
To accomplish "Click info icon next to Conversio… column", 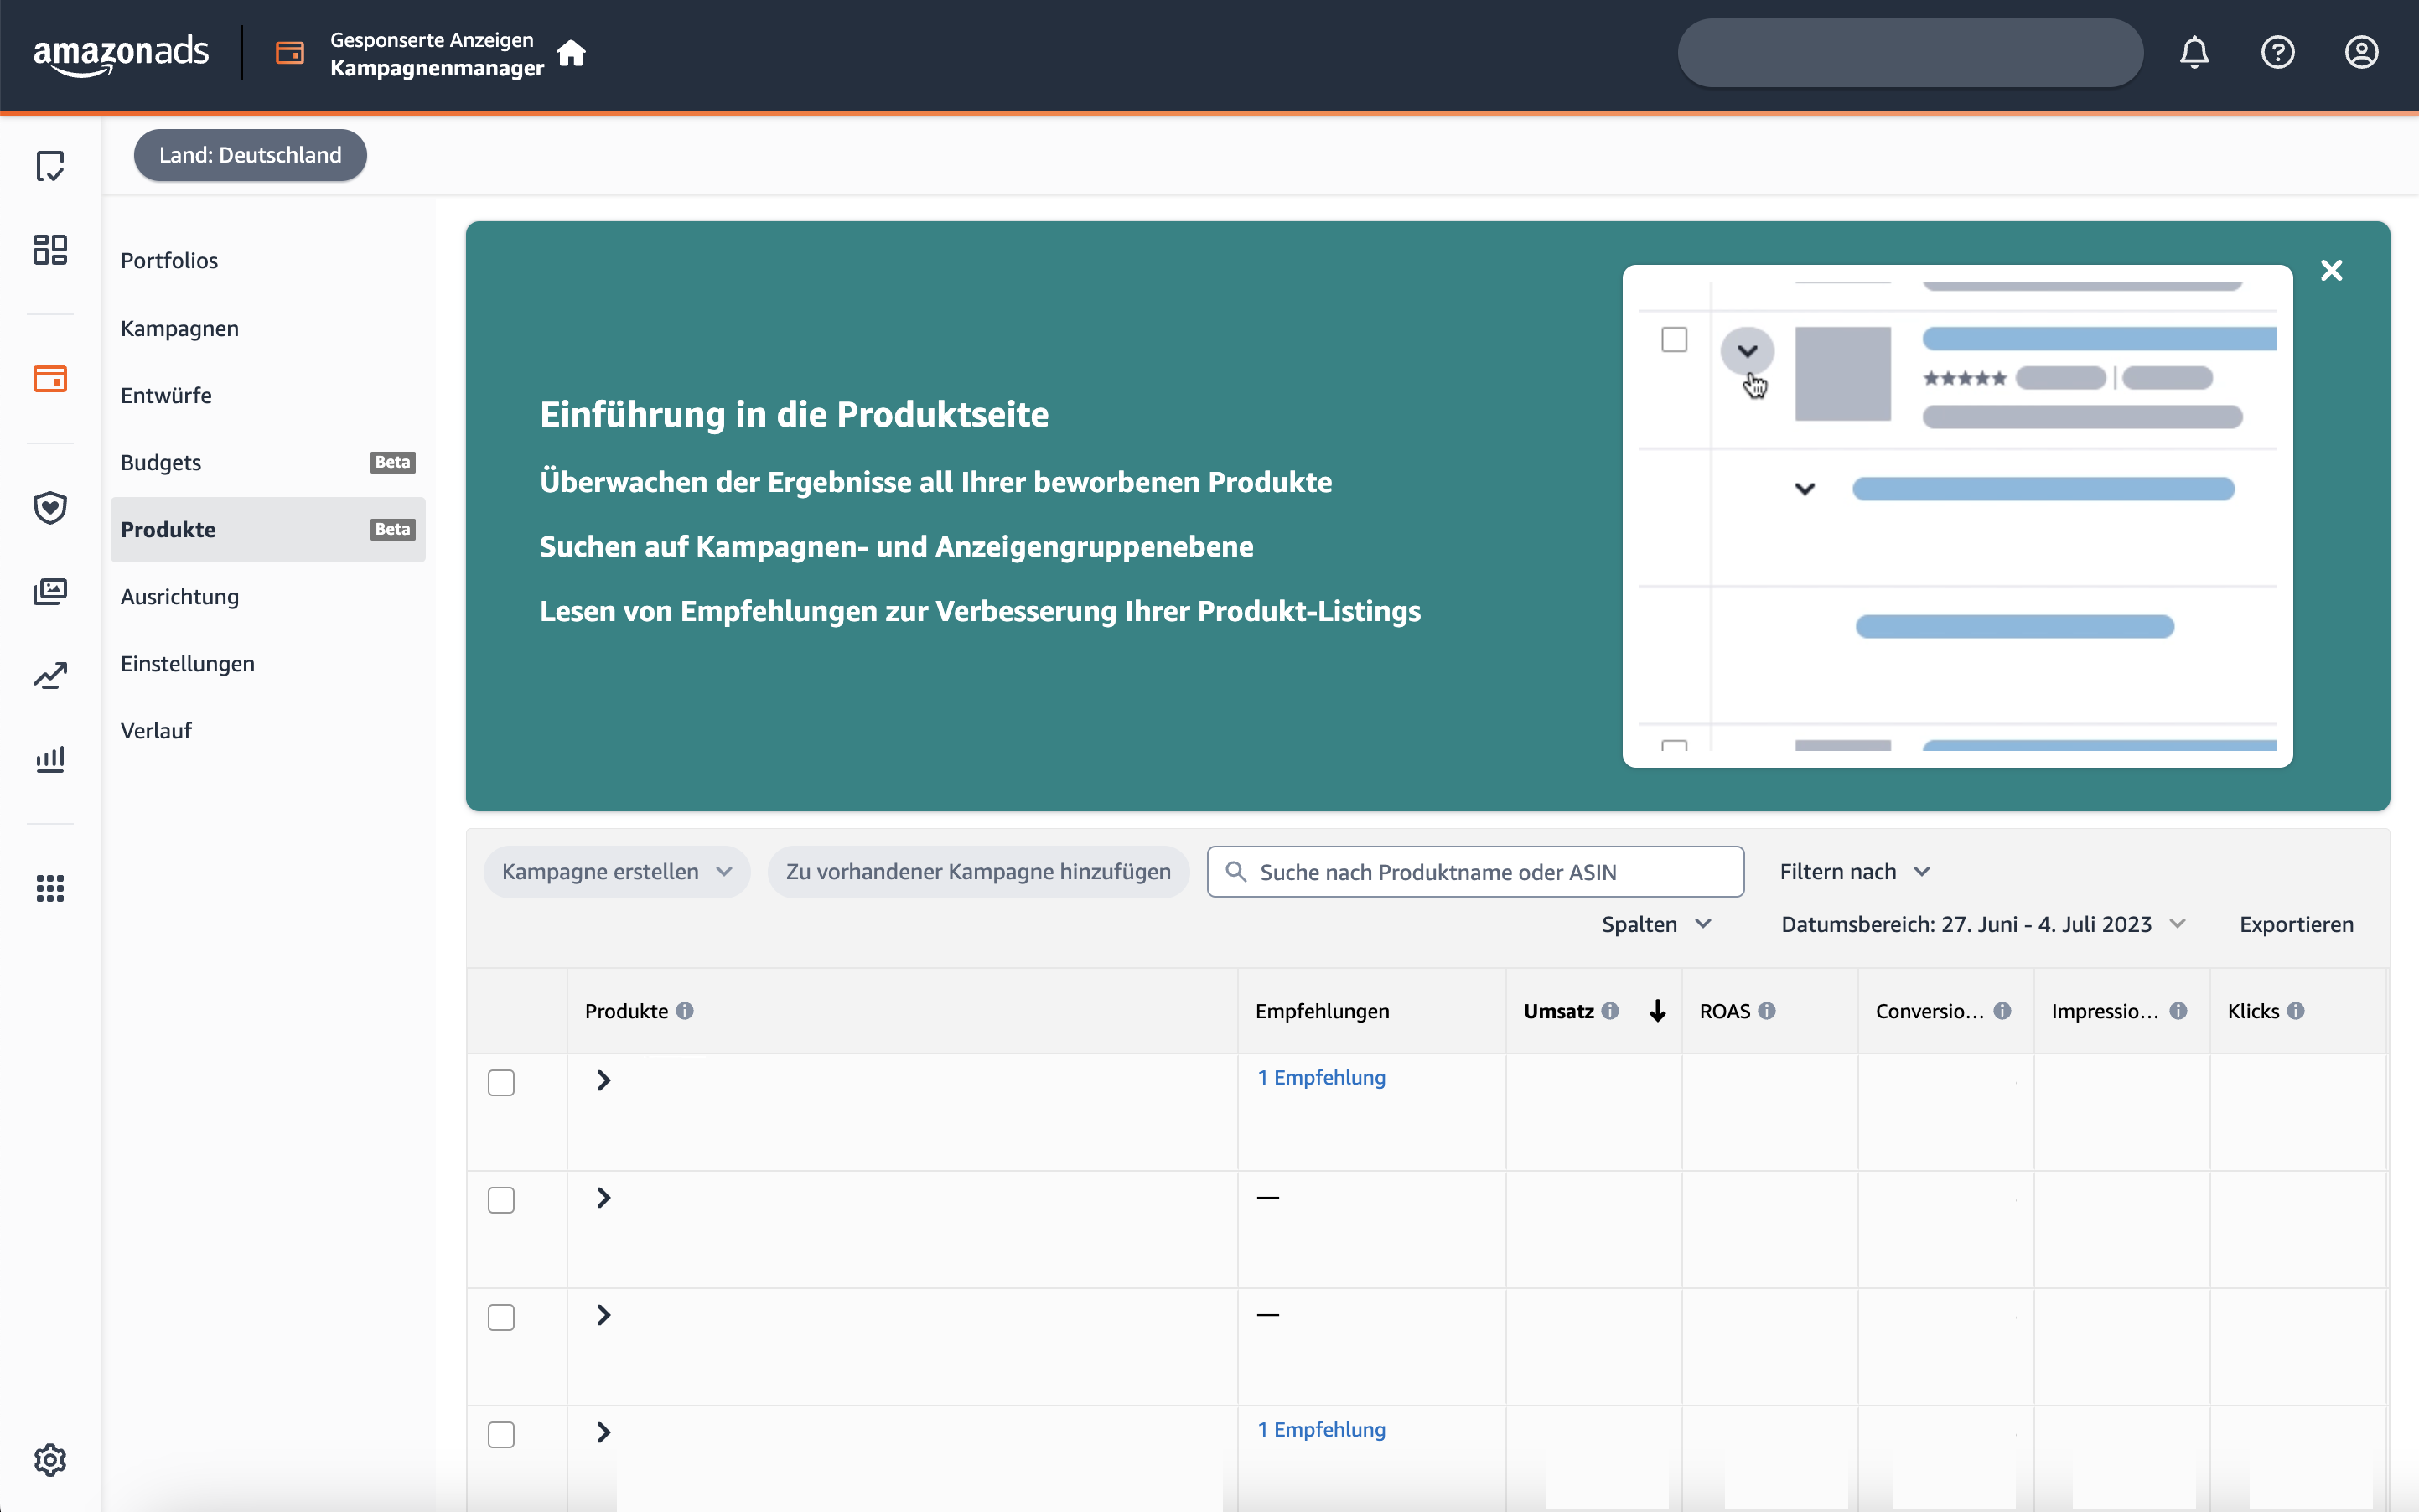I will pyautogui.click(x=2002, y=1011).
